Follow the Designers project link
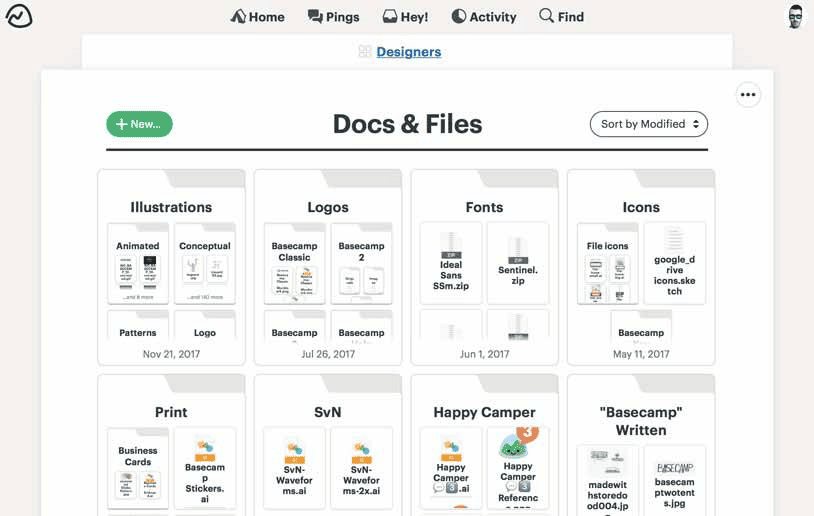 [408, 52]
